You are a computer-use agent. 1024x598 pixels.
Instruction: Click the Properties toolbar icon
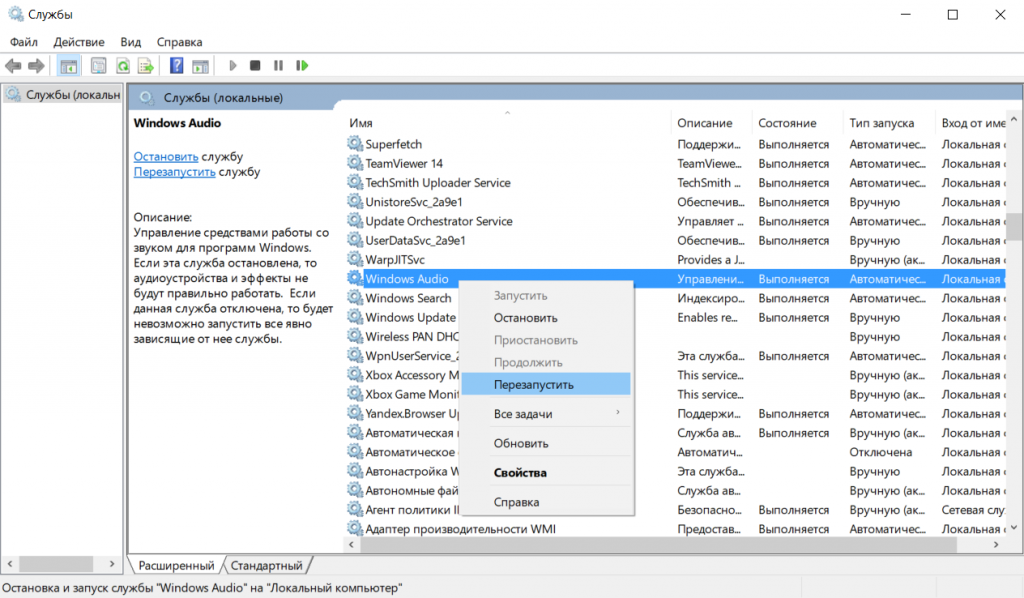(98, 66)
